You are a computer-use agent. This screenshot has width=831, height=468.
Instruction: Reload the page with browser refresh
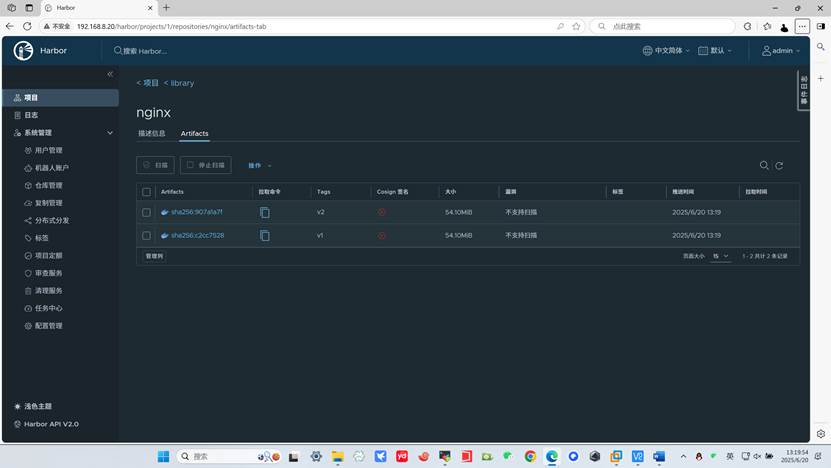pyautogui.click(x=27, y=26)
